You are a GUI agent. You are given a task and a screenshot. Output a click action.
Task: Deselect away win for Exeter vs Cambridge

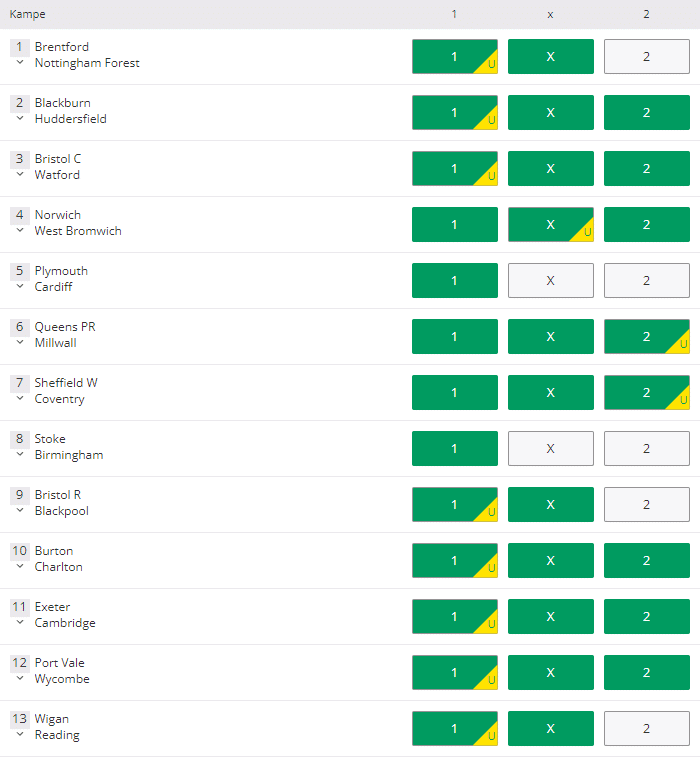[646, 616]
